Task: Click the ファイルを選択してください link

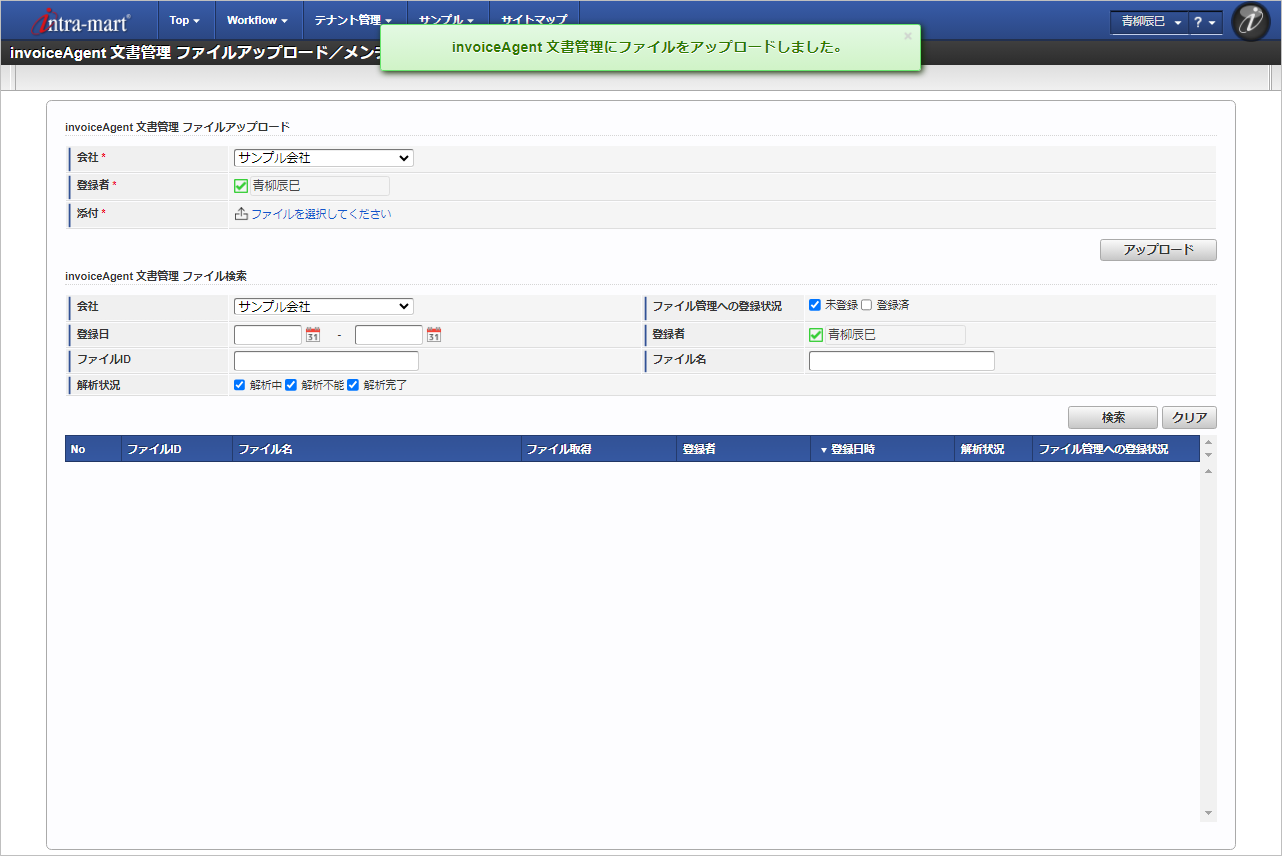Action: tap(321, 214)
